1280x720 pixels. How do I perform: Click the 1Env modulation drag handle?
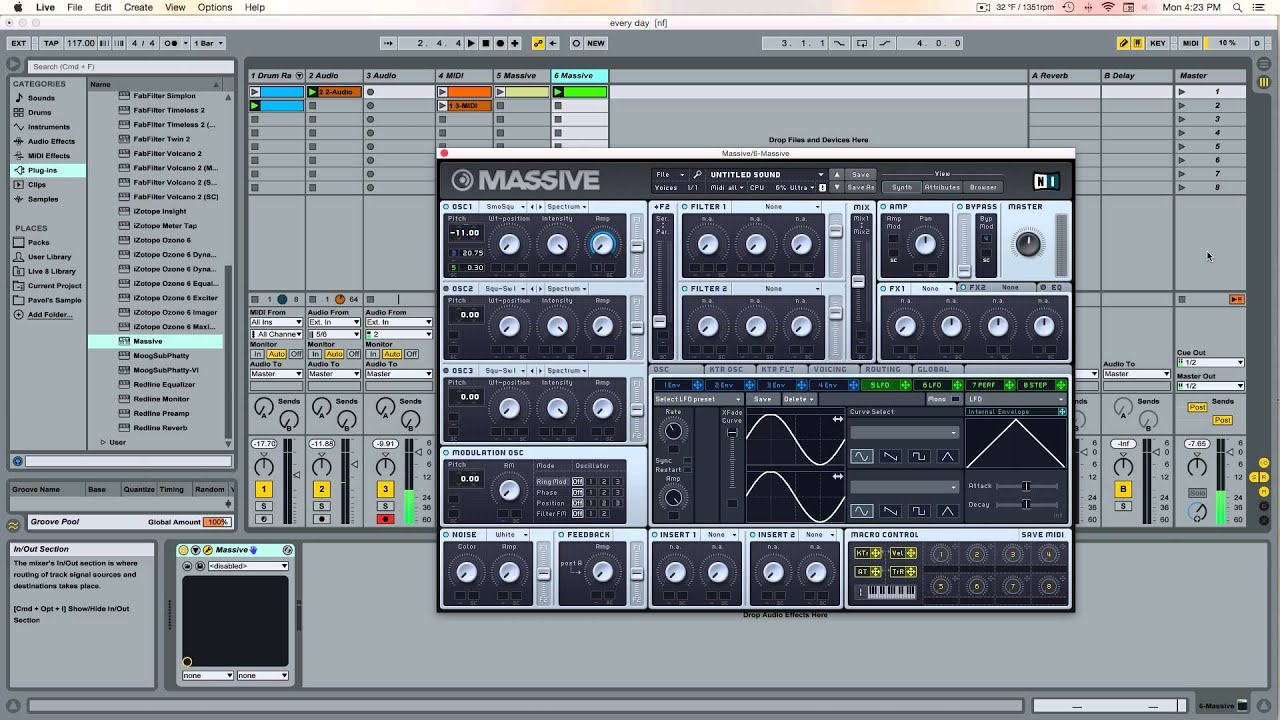point(696,385)
